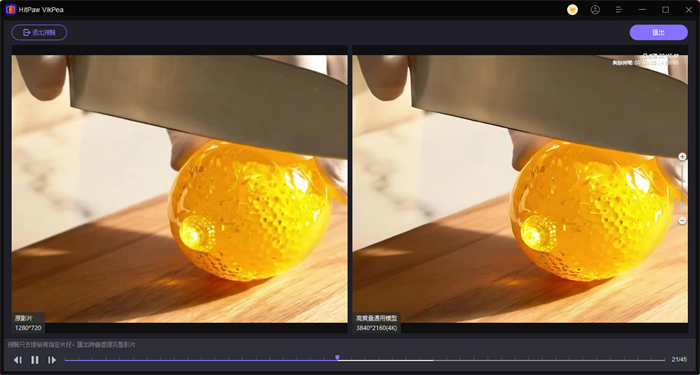
Task: Click the 21/45 frame counter
Action: (679, 360)
